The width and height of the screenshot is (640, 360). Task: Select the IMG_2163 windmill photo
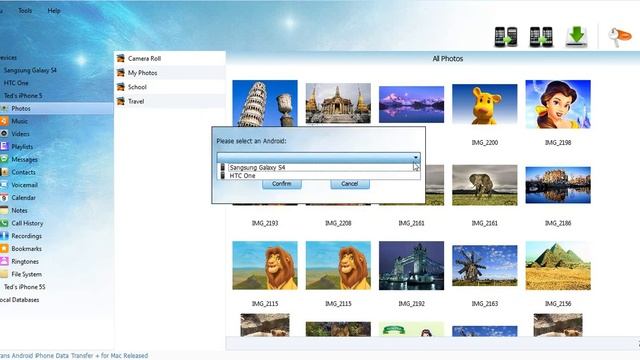(484, 266)
